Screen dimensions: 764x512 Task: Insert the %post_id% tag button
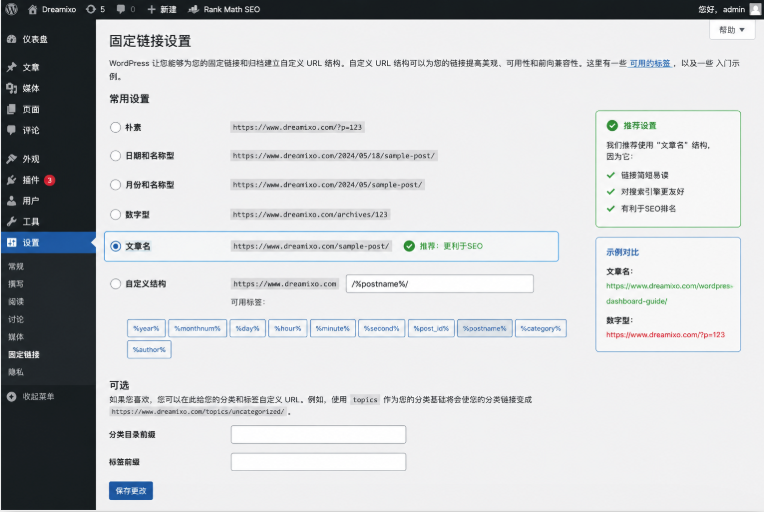431,328
